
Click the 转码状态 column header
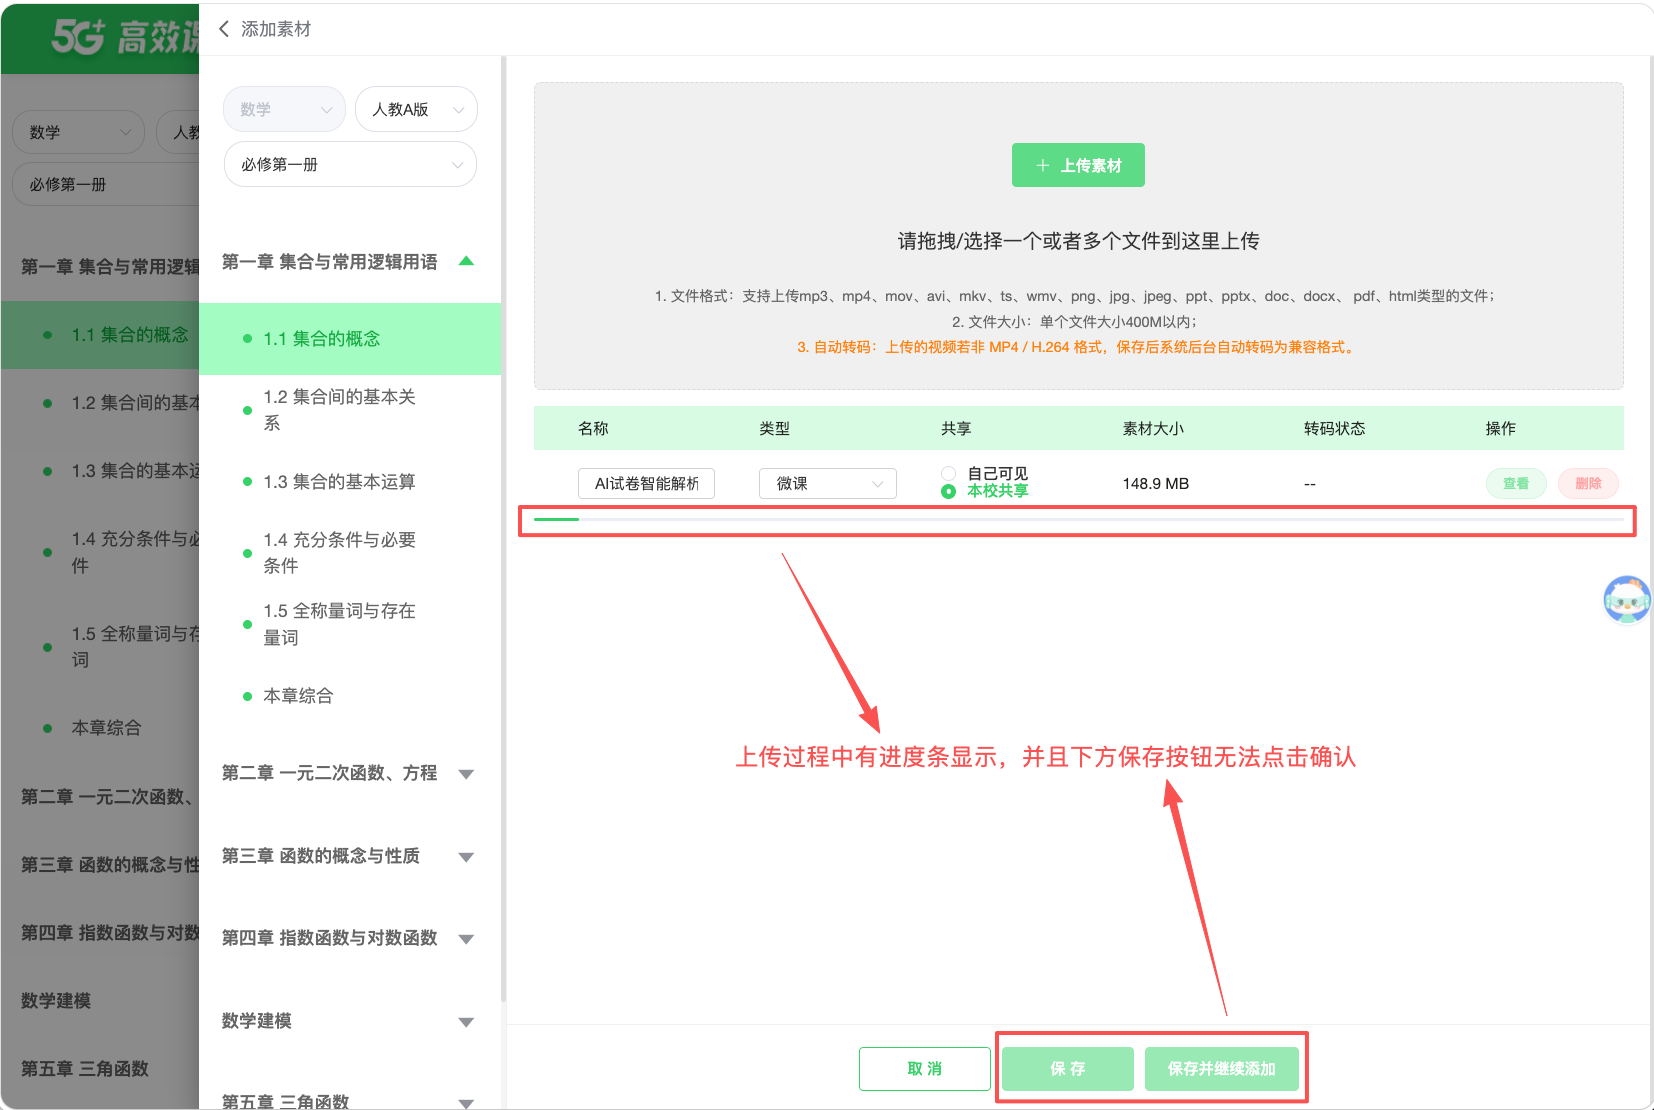[1334, 428]
